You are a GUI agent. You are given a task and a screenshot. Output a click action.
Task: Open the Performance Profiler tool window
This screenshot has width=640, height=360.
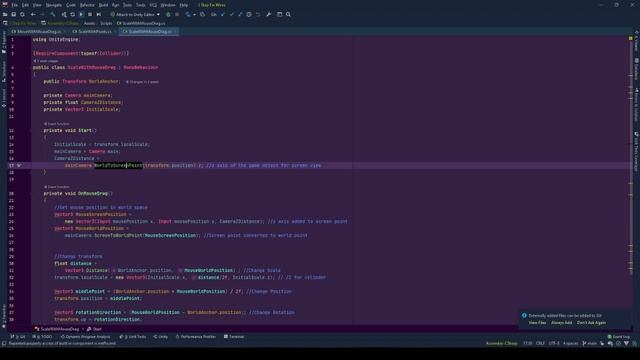tap(196, 337)
